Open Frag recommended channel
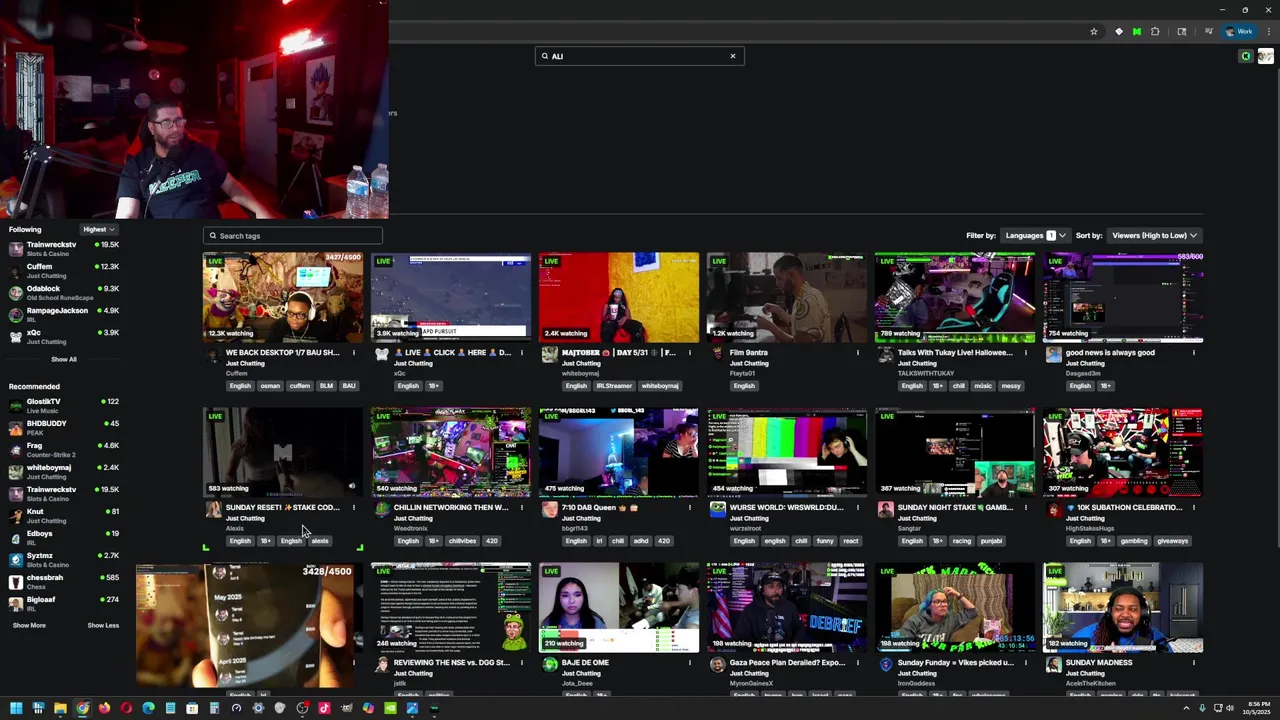This screenshot has height=720, width=1280. click(x=64, y=449)
